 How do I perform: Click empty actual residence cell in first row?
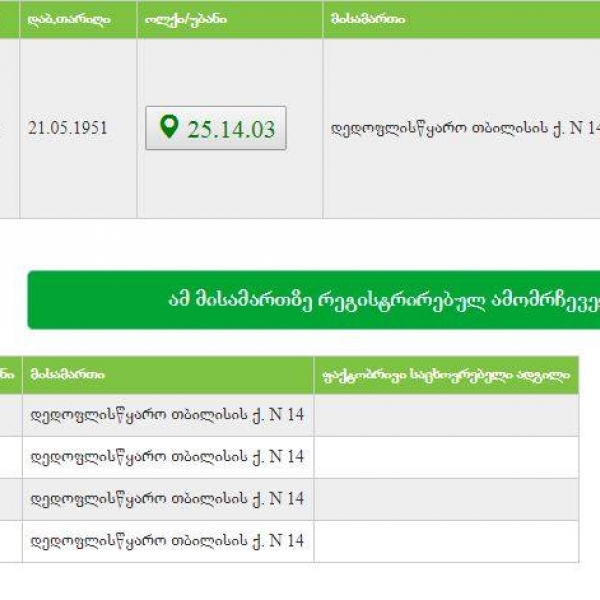coord(445,415)
